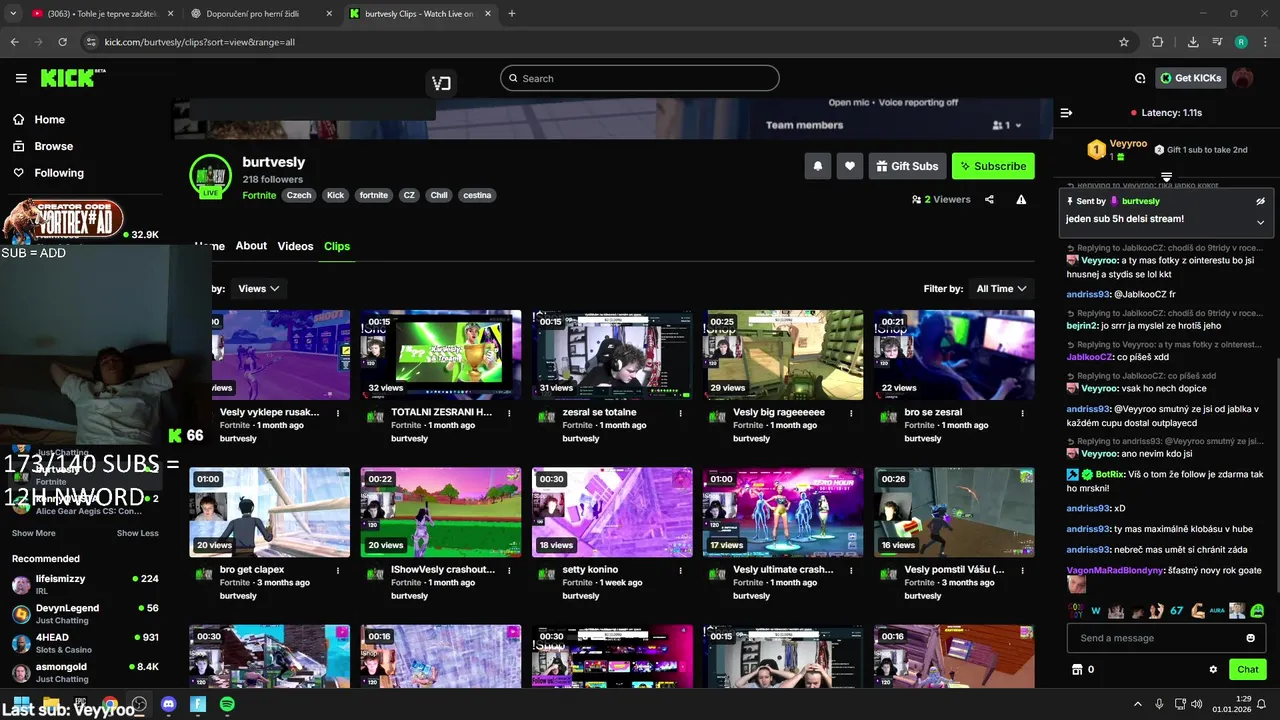Open Chrome downloads icon
The height and width of the screenshot is (720, 1280).
[1193, 42]
